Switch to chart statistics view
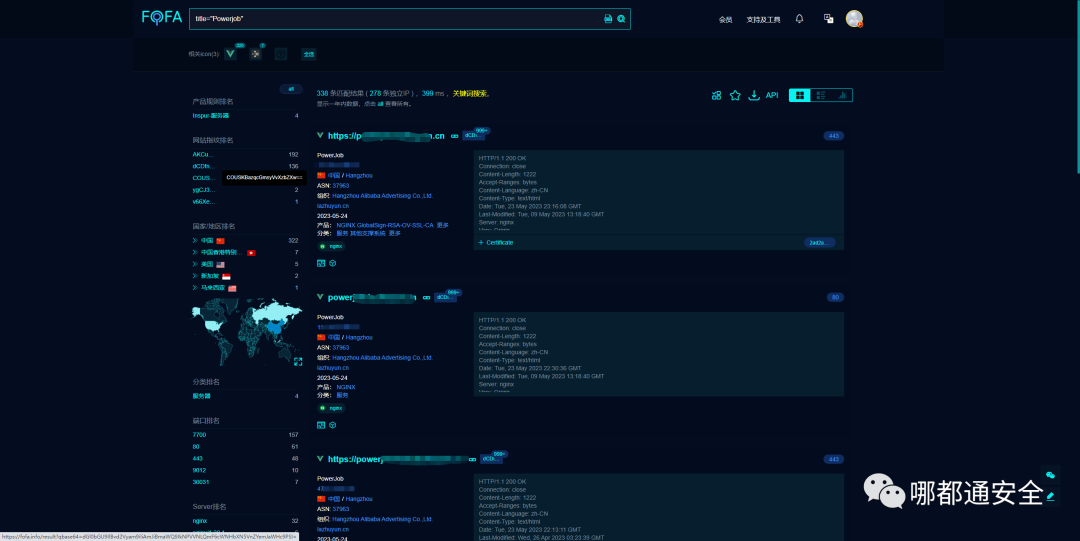This screenshot has height=541, width=1080. 842,95
